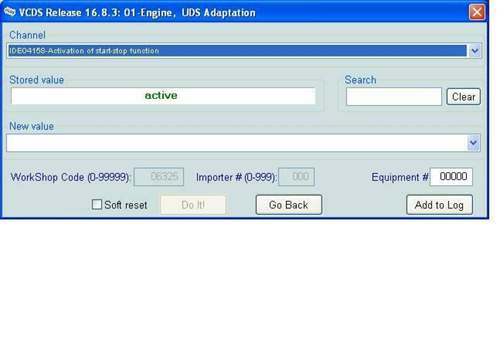
Task: Click the Do It! button
Action: click(193, 205)
